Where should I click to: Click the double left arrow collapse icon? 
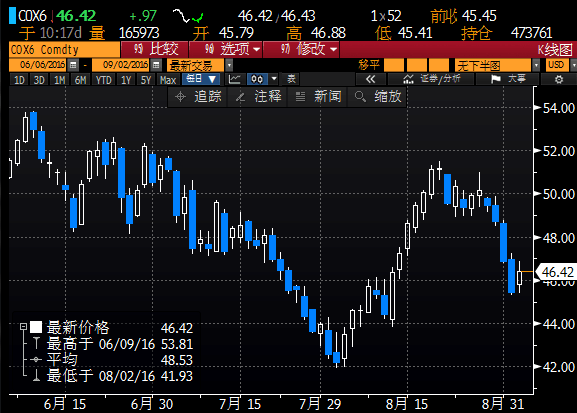pos(371,79)
